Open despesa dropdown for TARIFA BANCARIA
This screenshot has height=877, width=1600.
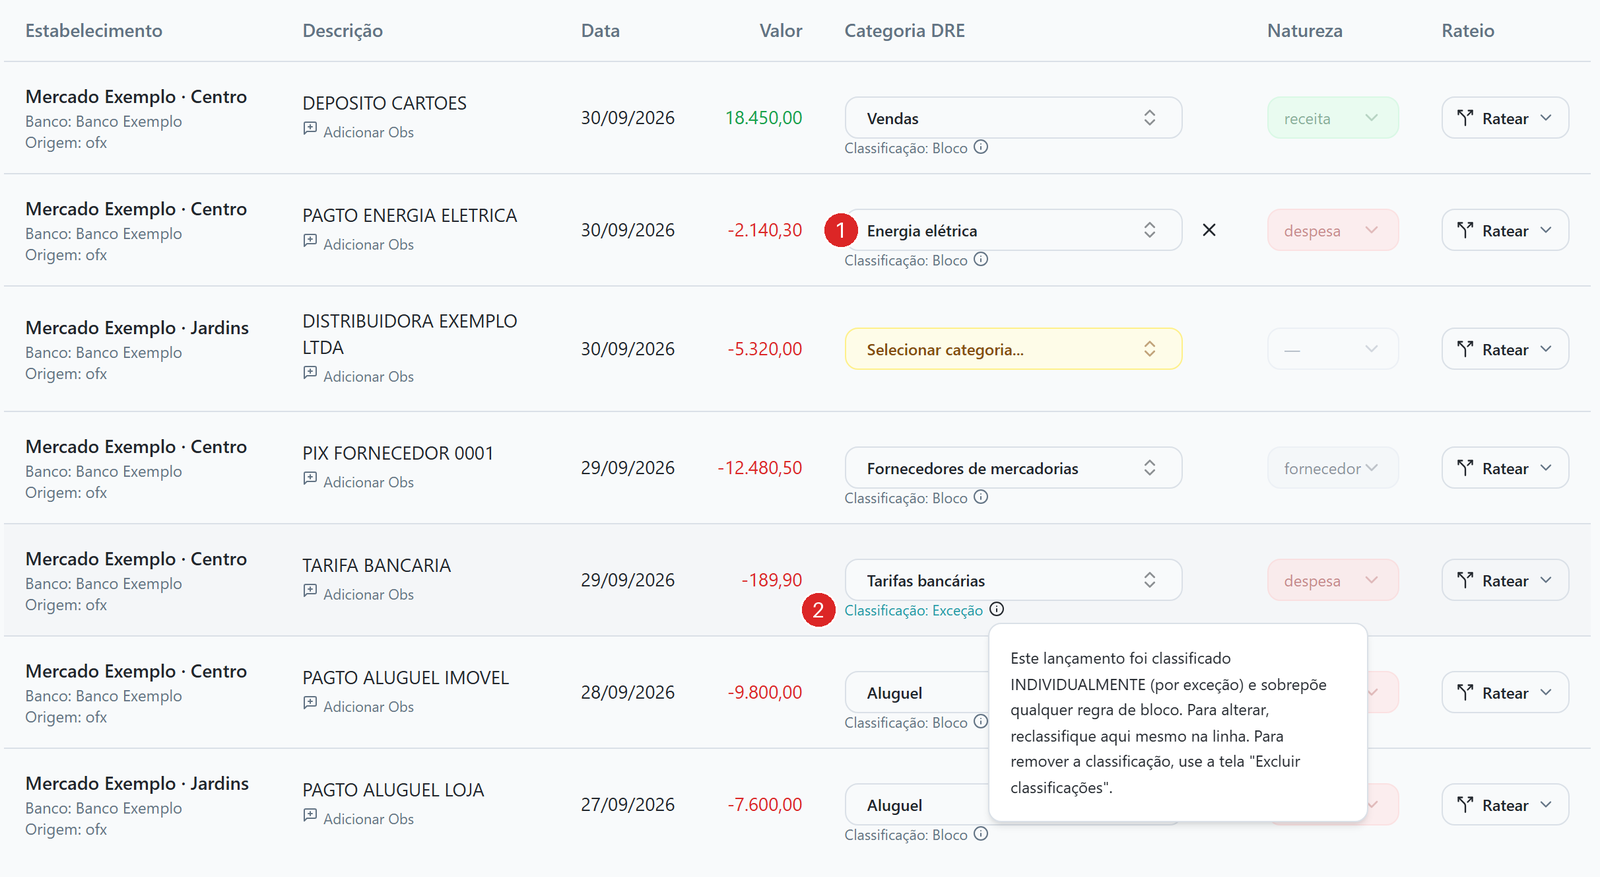pyautogui.click(x=1333, y=580)
